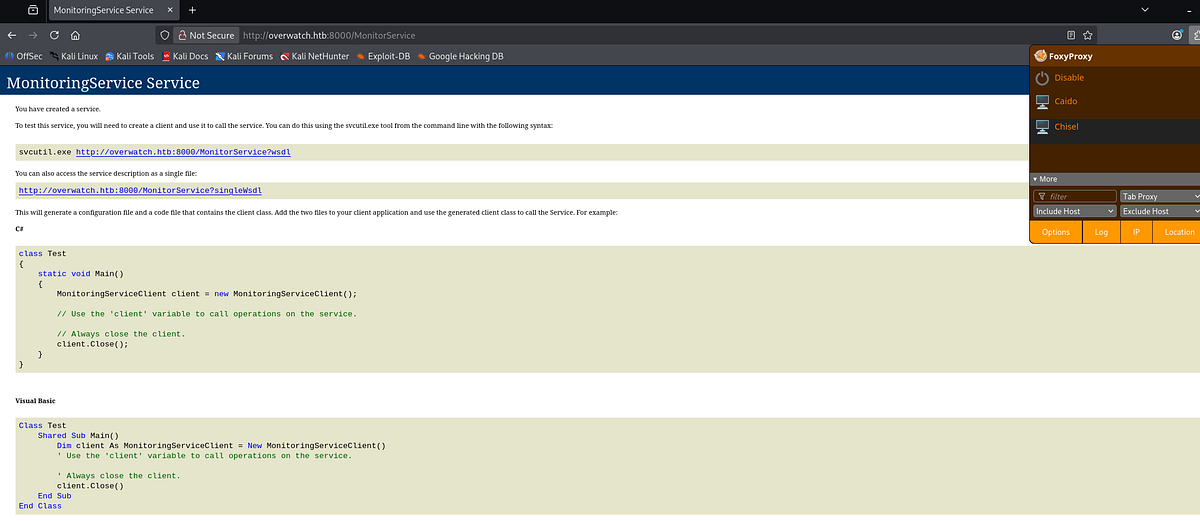Open the Kali Tools bookmark

pyautogui.click(x=129, y=56)
